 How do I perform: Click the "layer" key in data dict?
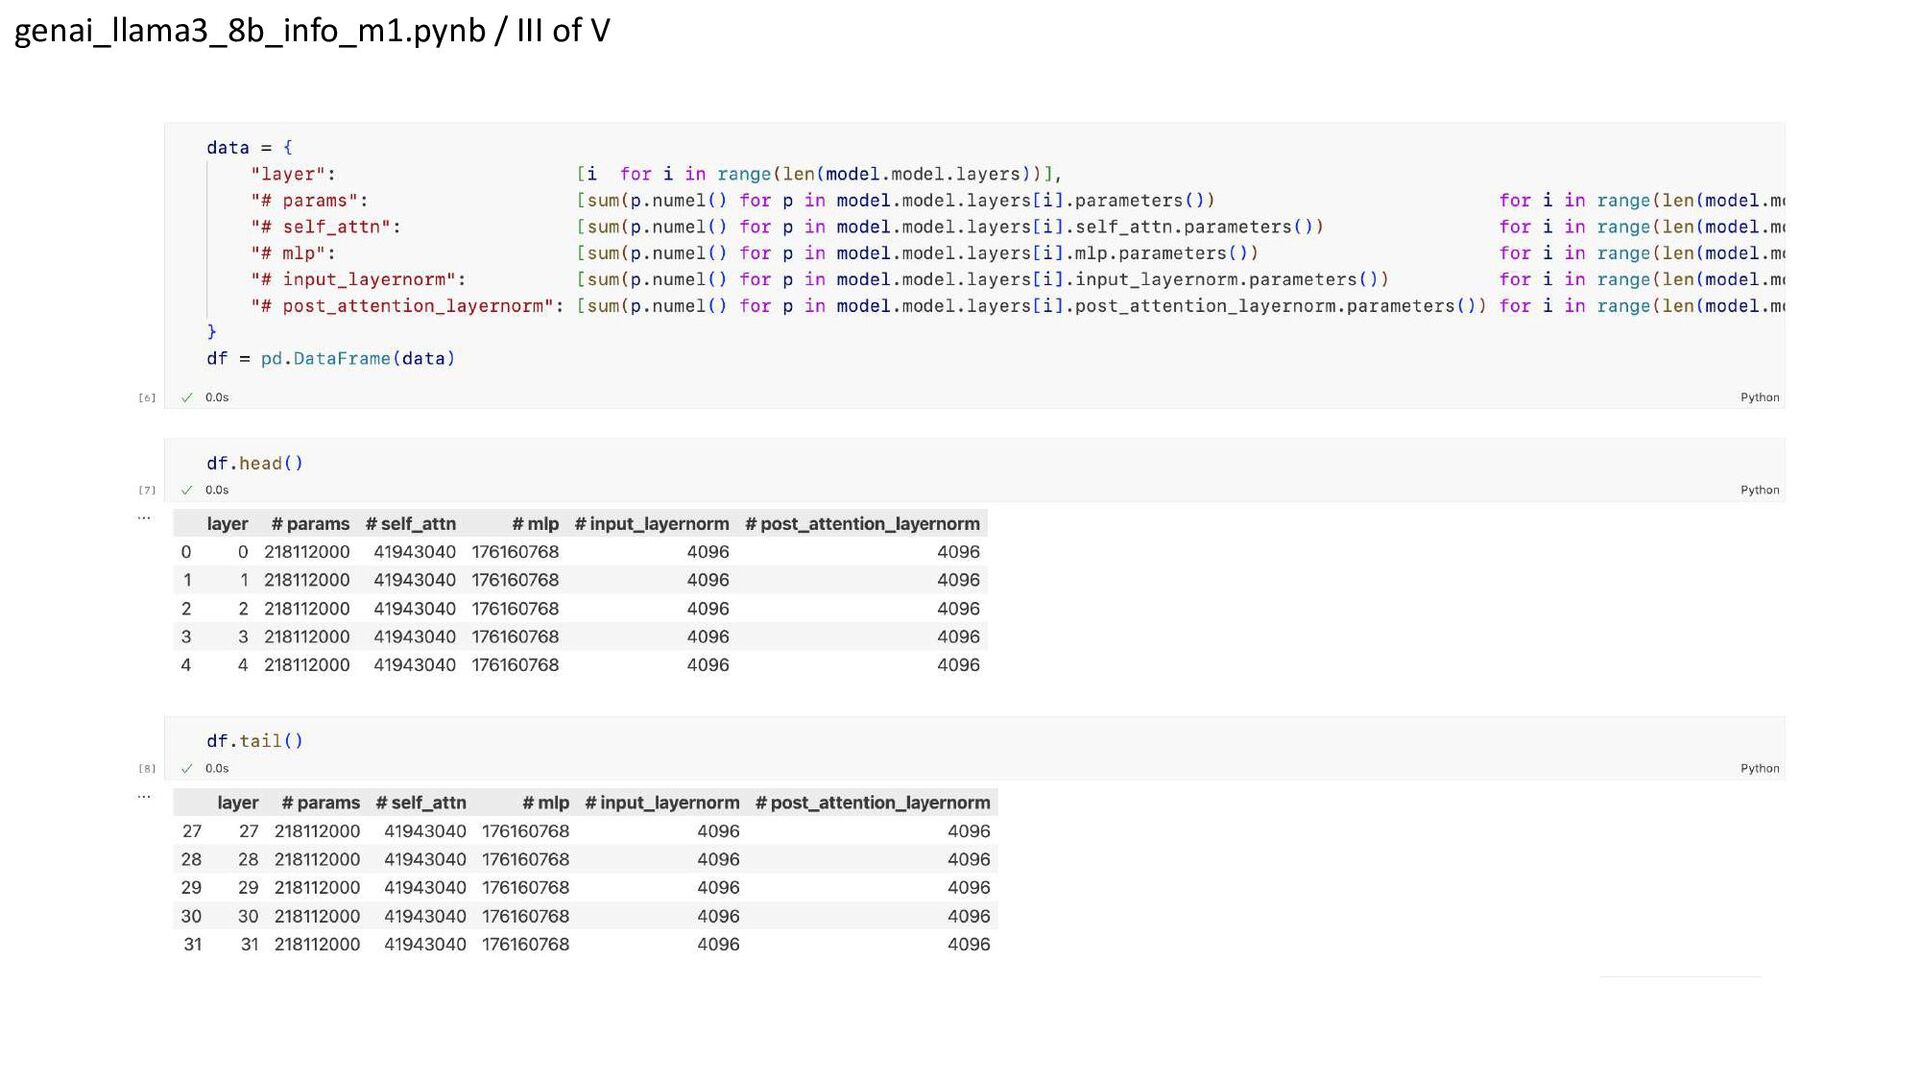click(293, 174)
